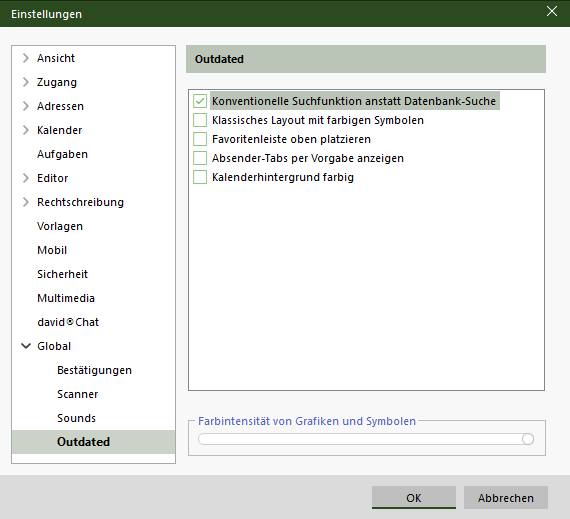Expand the Editor tree node
Viewport: 570px width, 519px height.
click(25, 178)
